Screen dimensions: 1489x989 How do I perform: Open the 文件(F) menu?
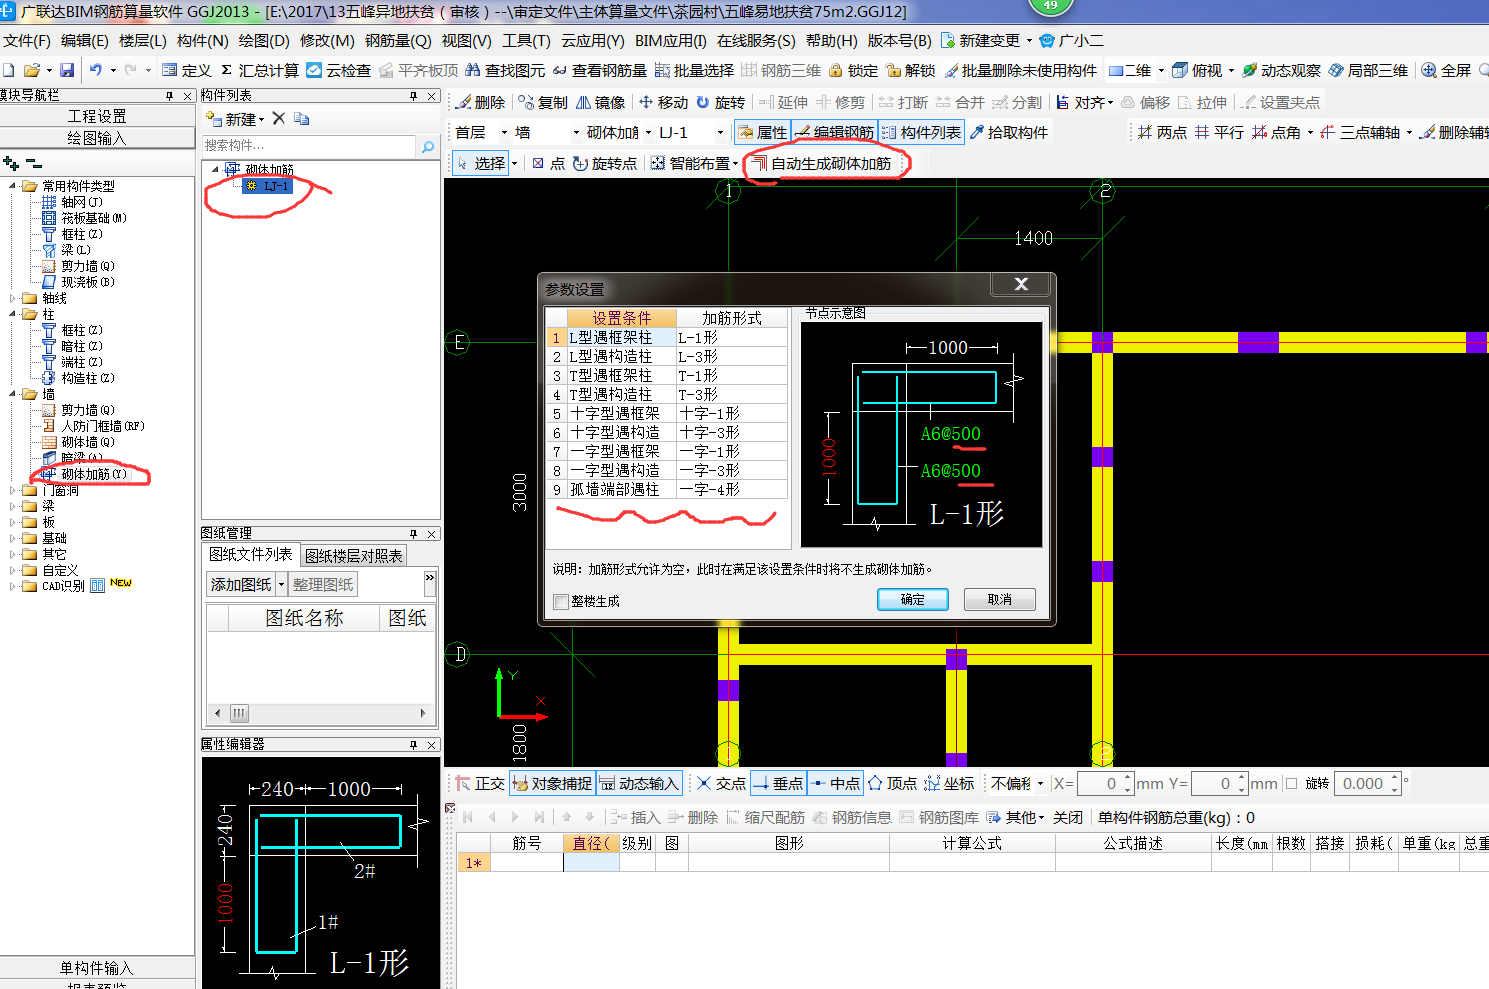tap(27, 40)
